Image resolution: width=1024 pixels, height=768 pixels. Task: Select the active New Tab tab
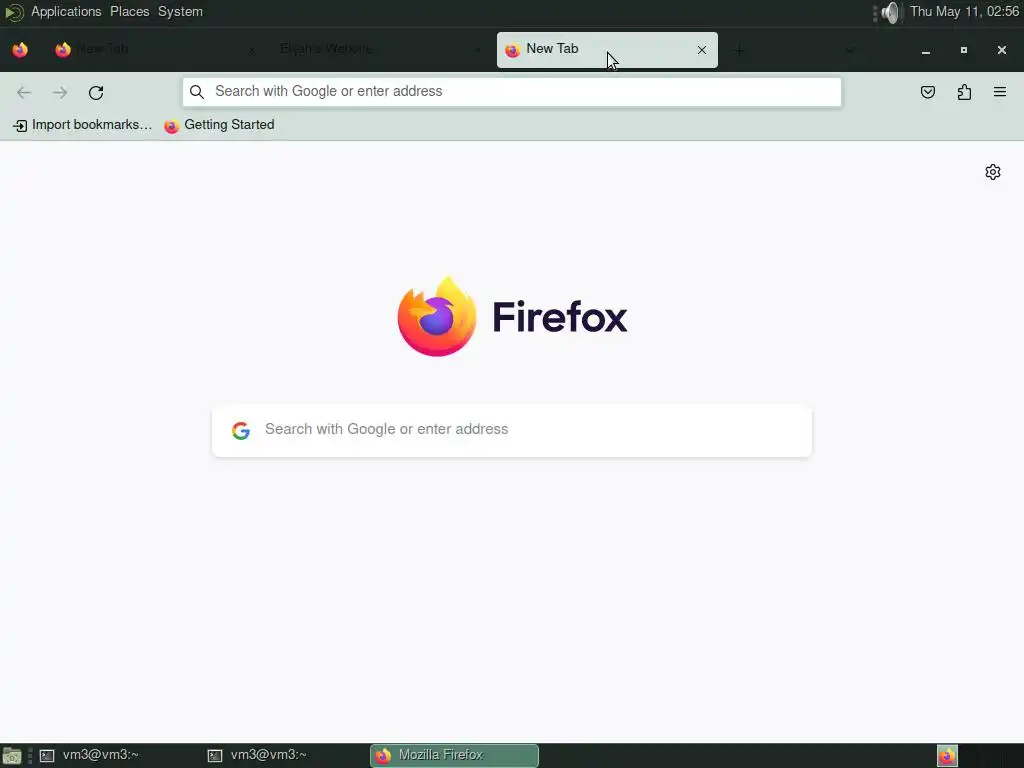coord(607,50)
